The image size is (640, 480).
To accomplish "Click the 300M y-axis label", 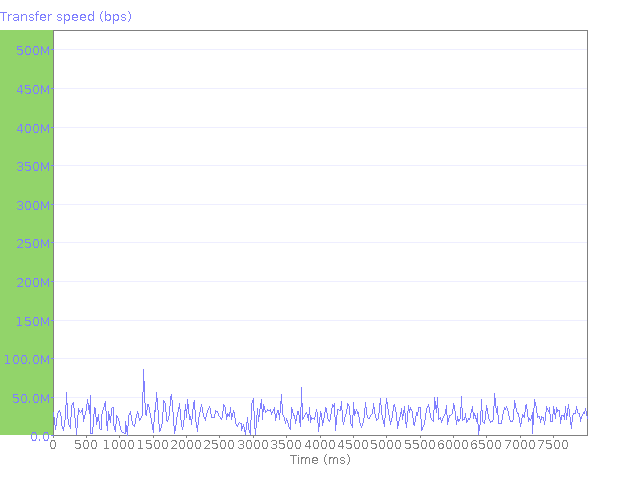I will (x=33, y=205).
